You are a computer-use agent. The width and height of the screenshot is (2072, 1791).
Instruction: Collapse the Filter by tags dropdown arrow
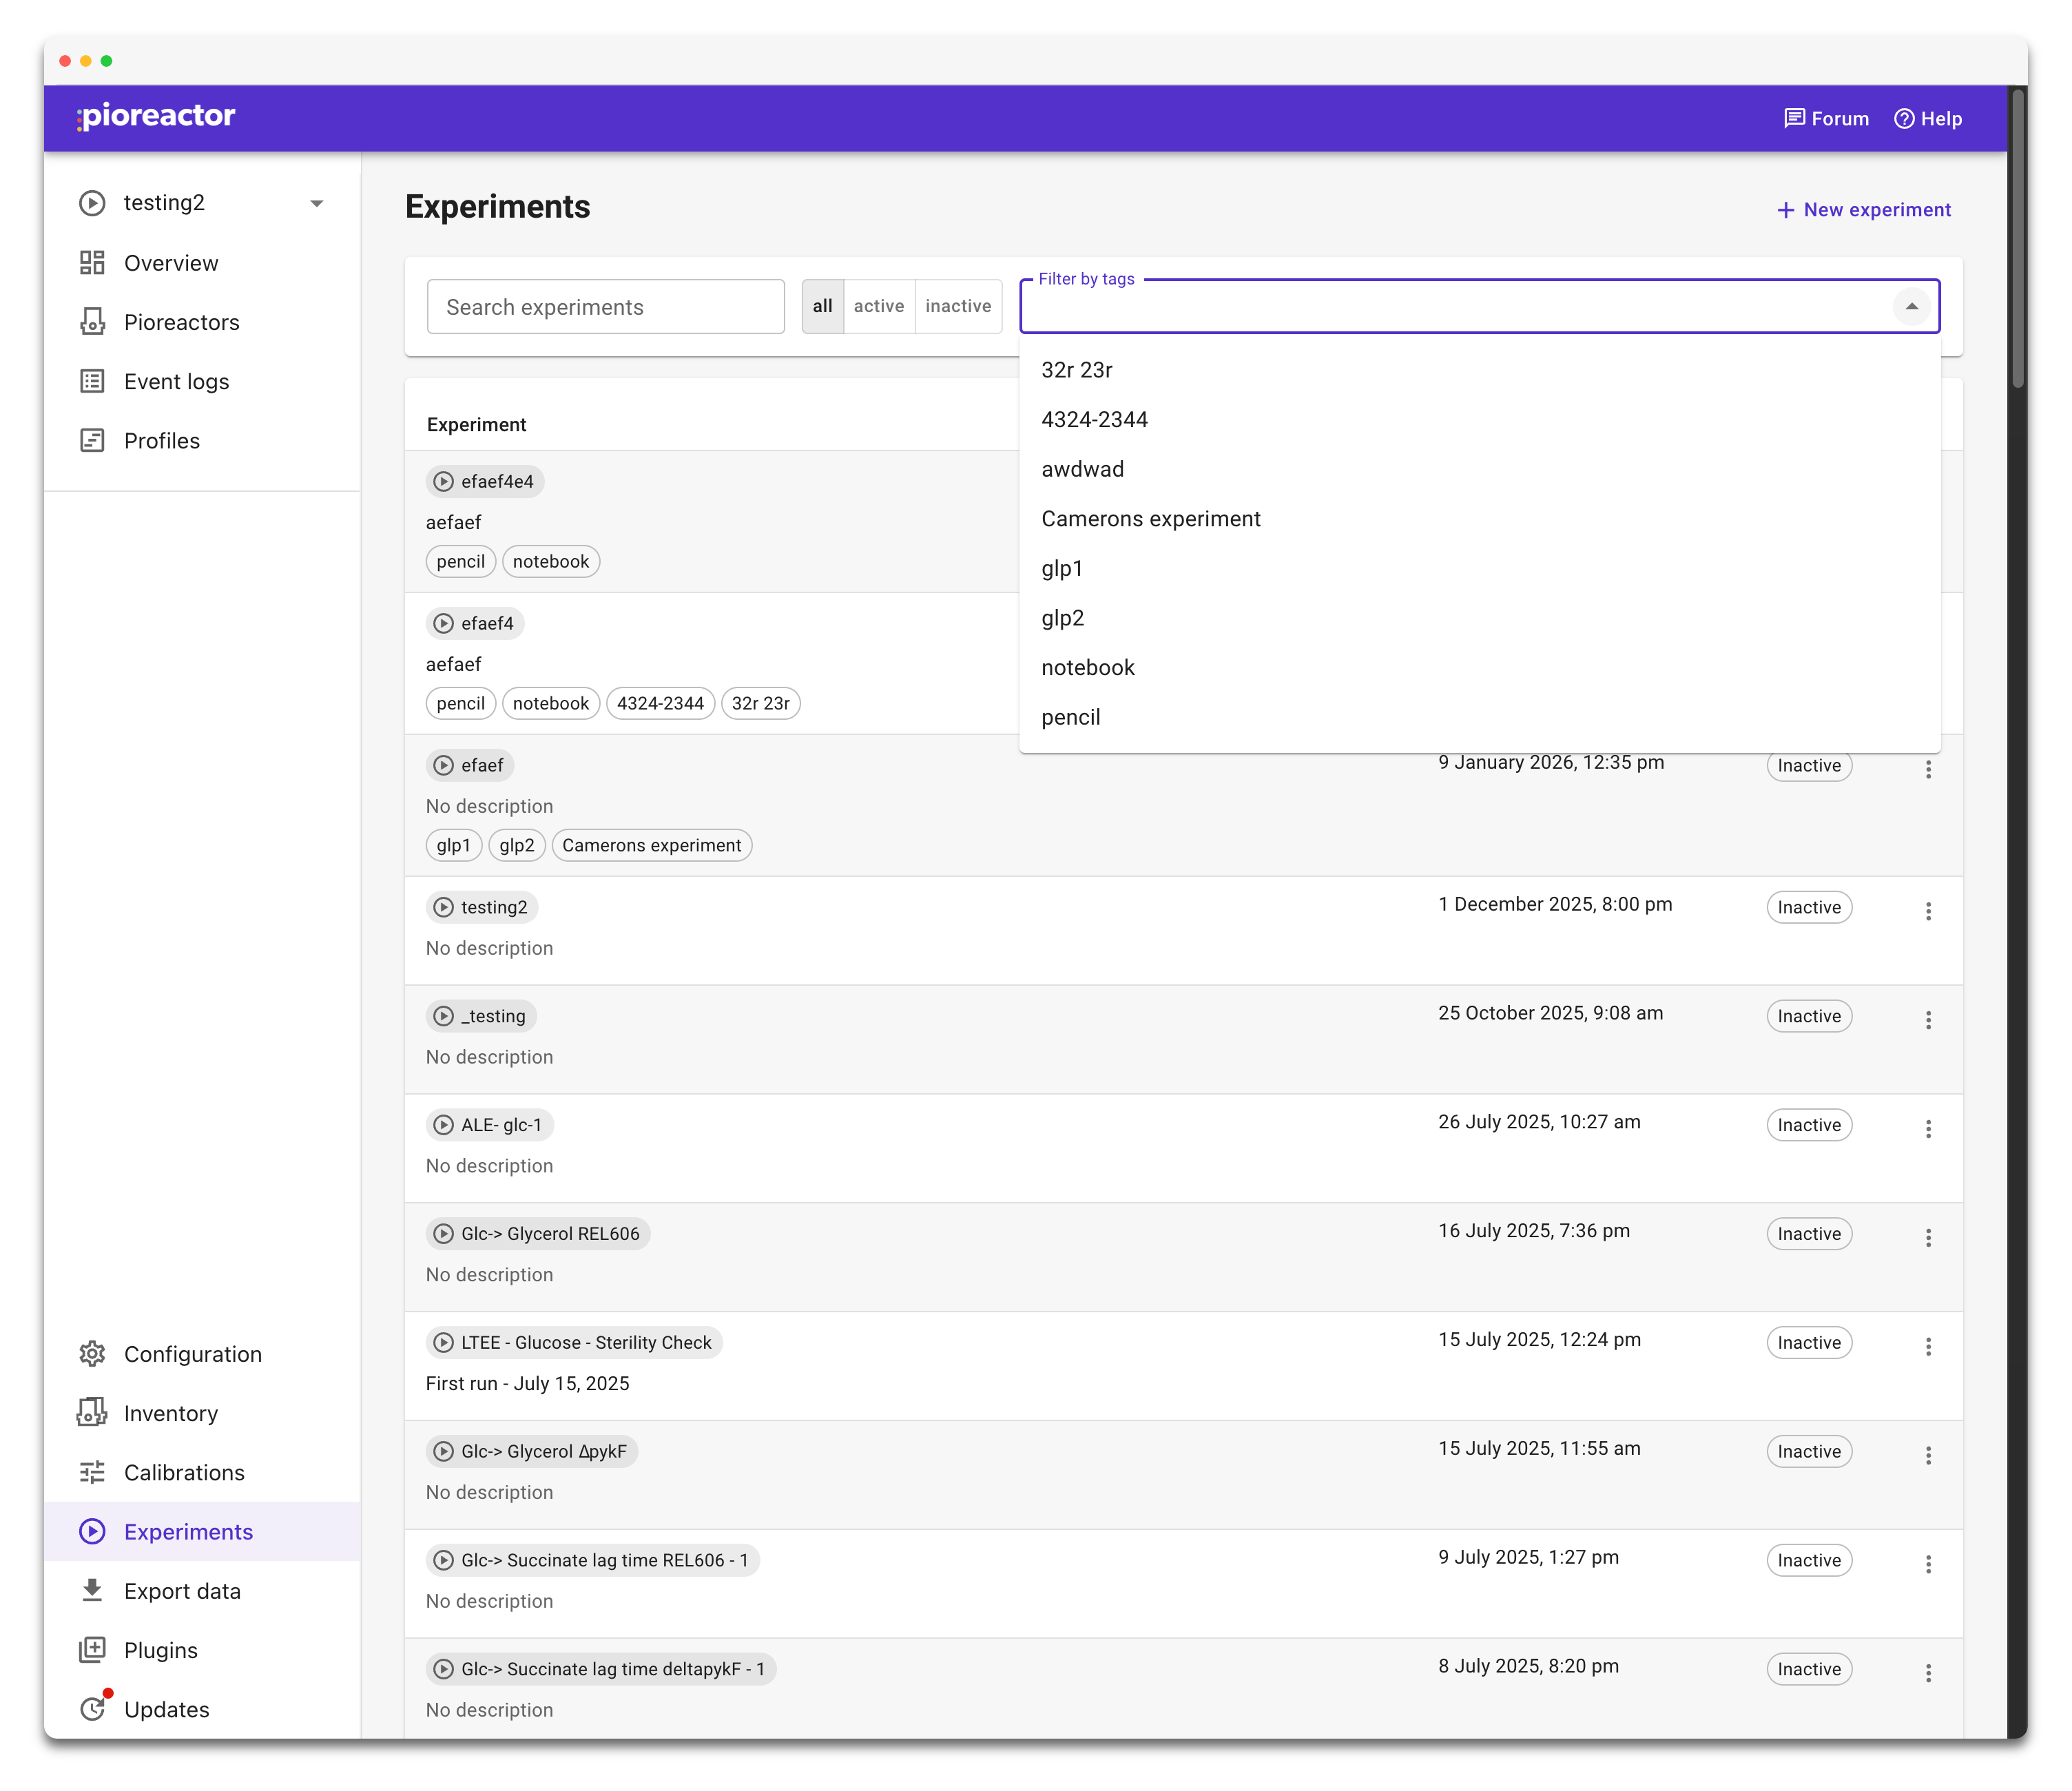coord(1911,306)
